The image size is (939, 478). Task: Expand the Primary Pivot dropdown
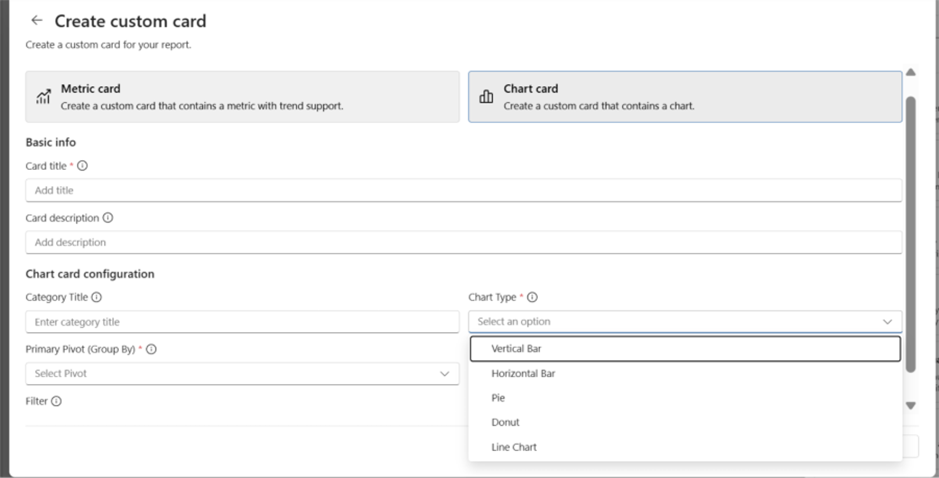click(x=242, y=374)
